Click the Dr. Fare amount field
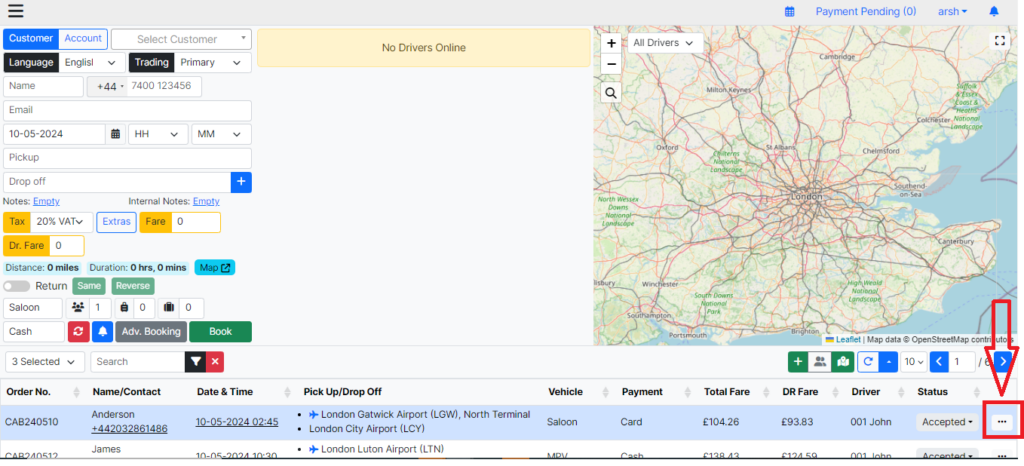This screenshot has height=466, width=1024. (67, 246)
